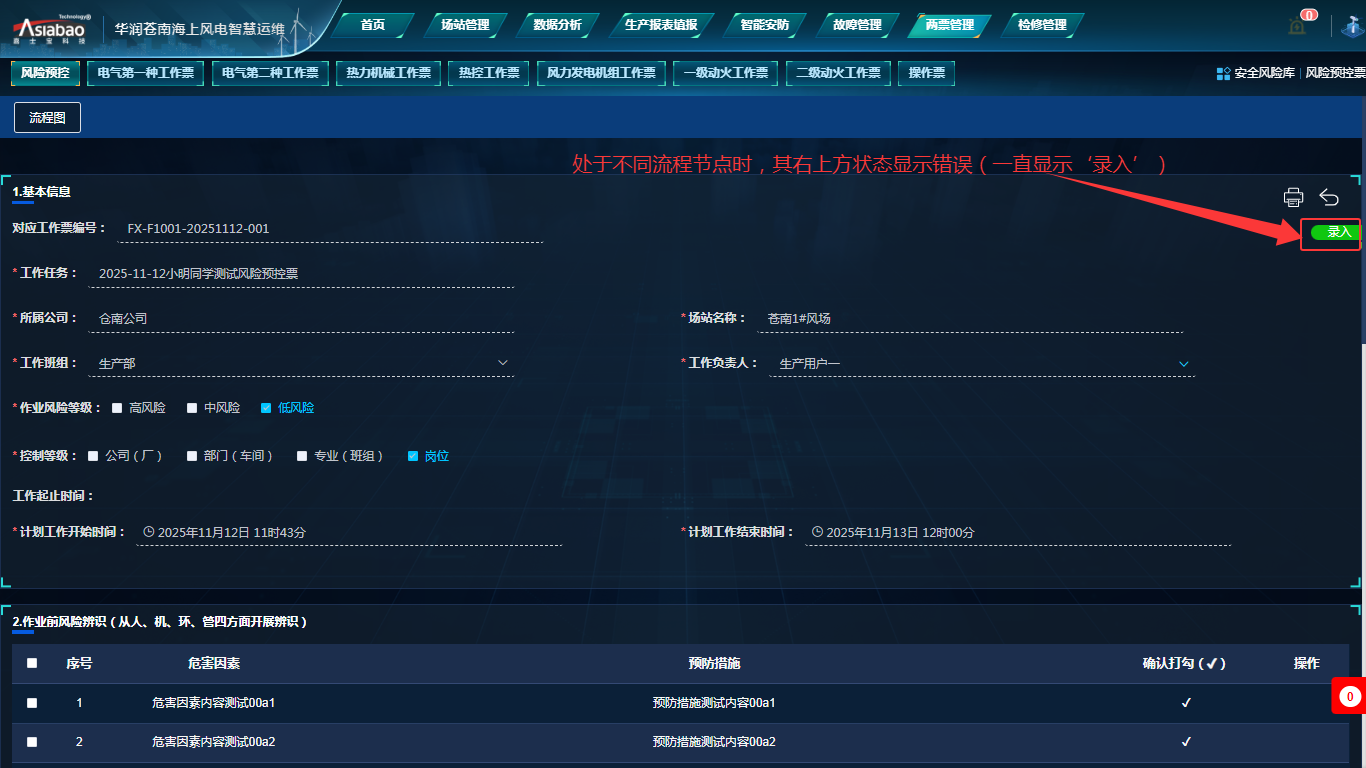The width and height of the screenshot is (1366, 768).
Task: Click the return arrow icon to go back
Action: pos(1329,197)
